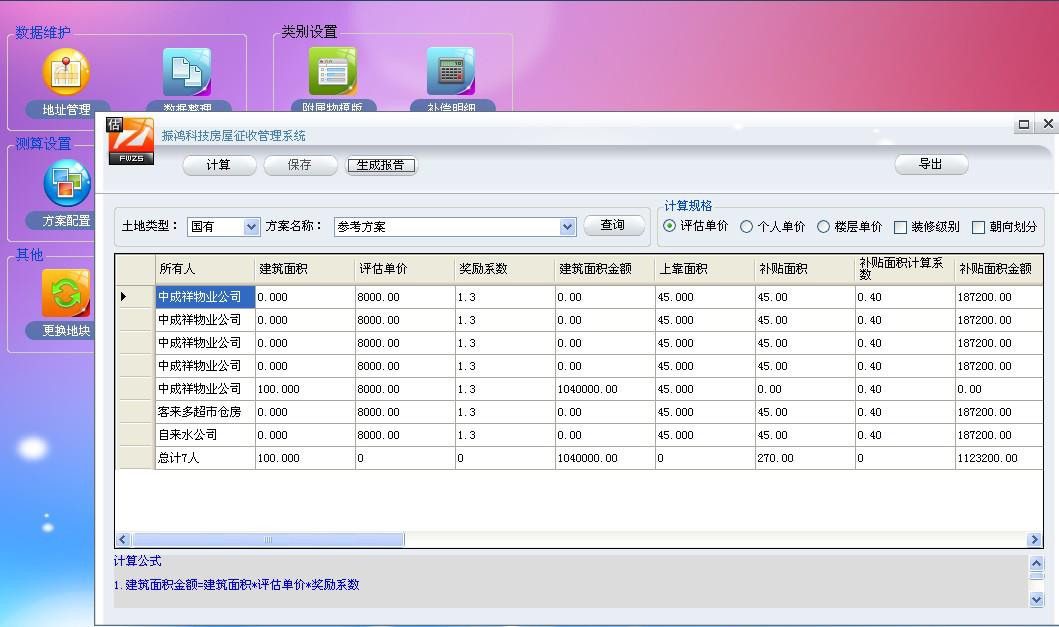
Task: Click the 导出 export button
Action: [930, 164]
